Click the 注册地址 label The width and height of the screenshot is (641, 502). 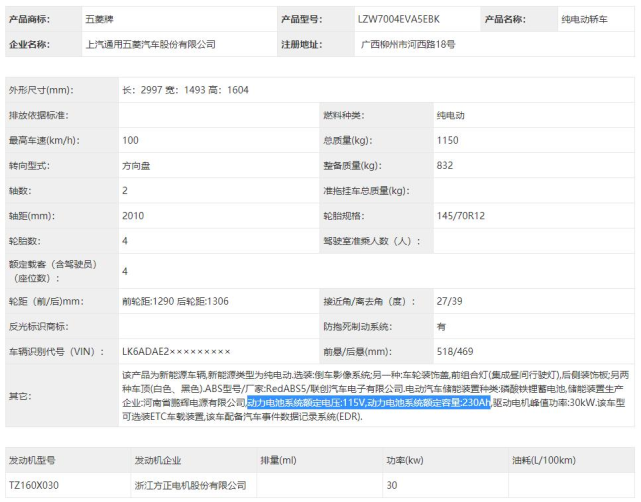(x=302, y=45)
